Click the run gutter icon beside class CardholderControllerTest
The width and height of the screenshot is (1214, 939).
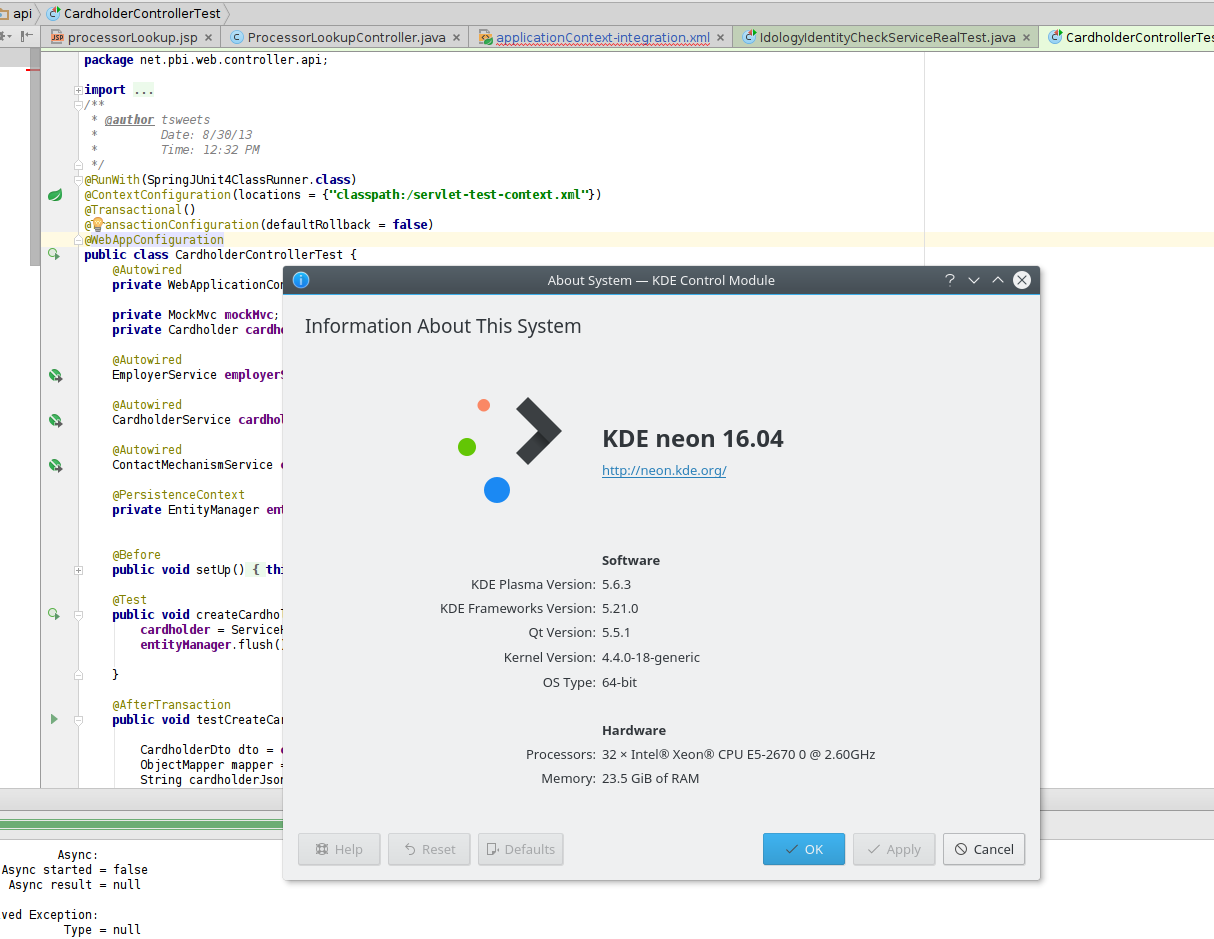[54, 255]
